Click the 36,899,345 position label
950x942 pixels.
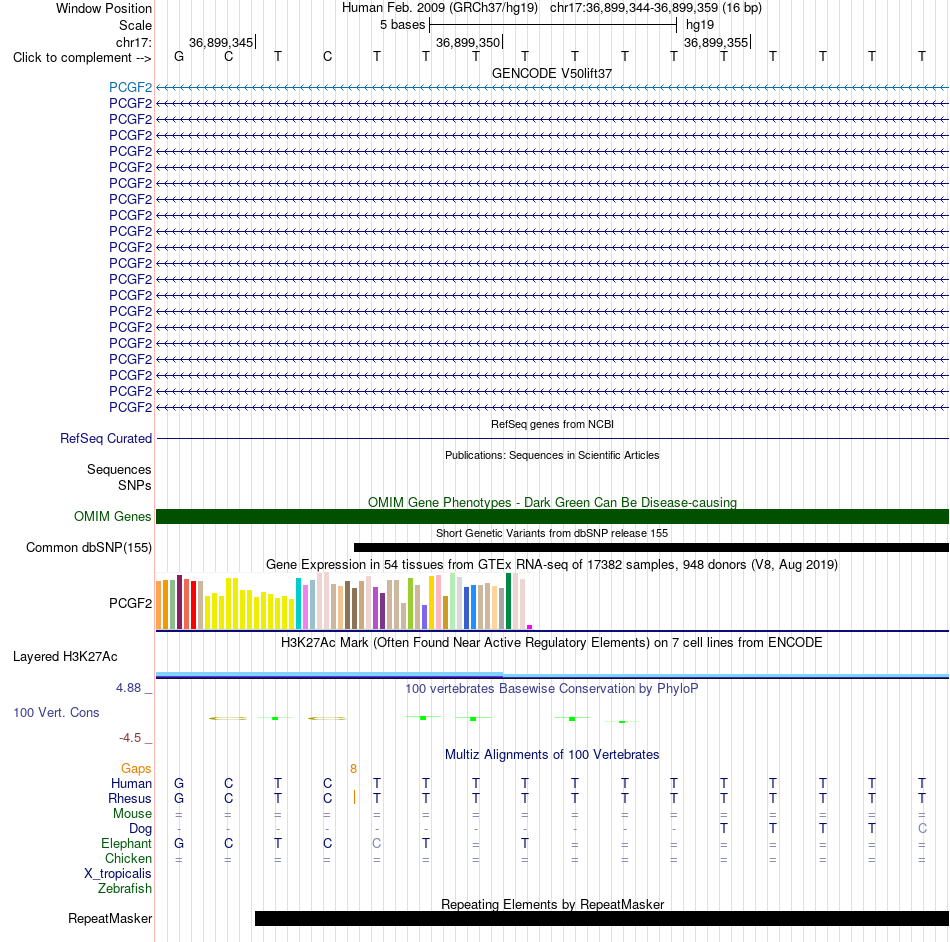pos(221,42)
